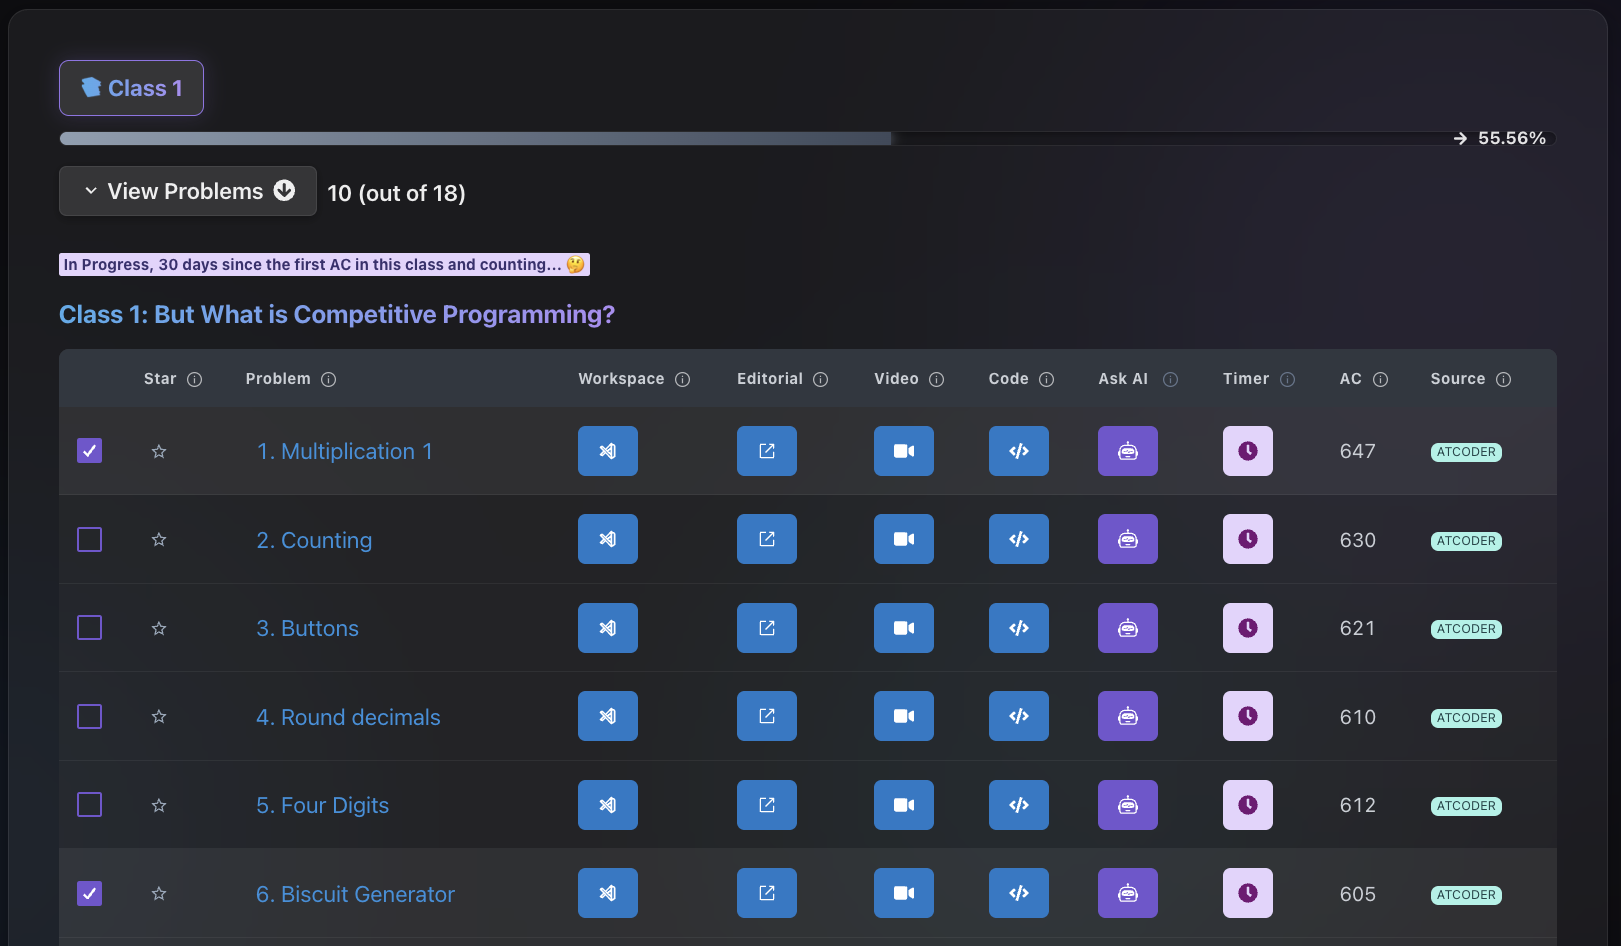Screen dimensions: 1621x946
Task: Open editorial link for Counting problem
Action: [x=766, y=539]
